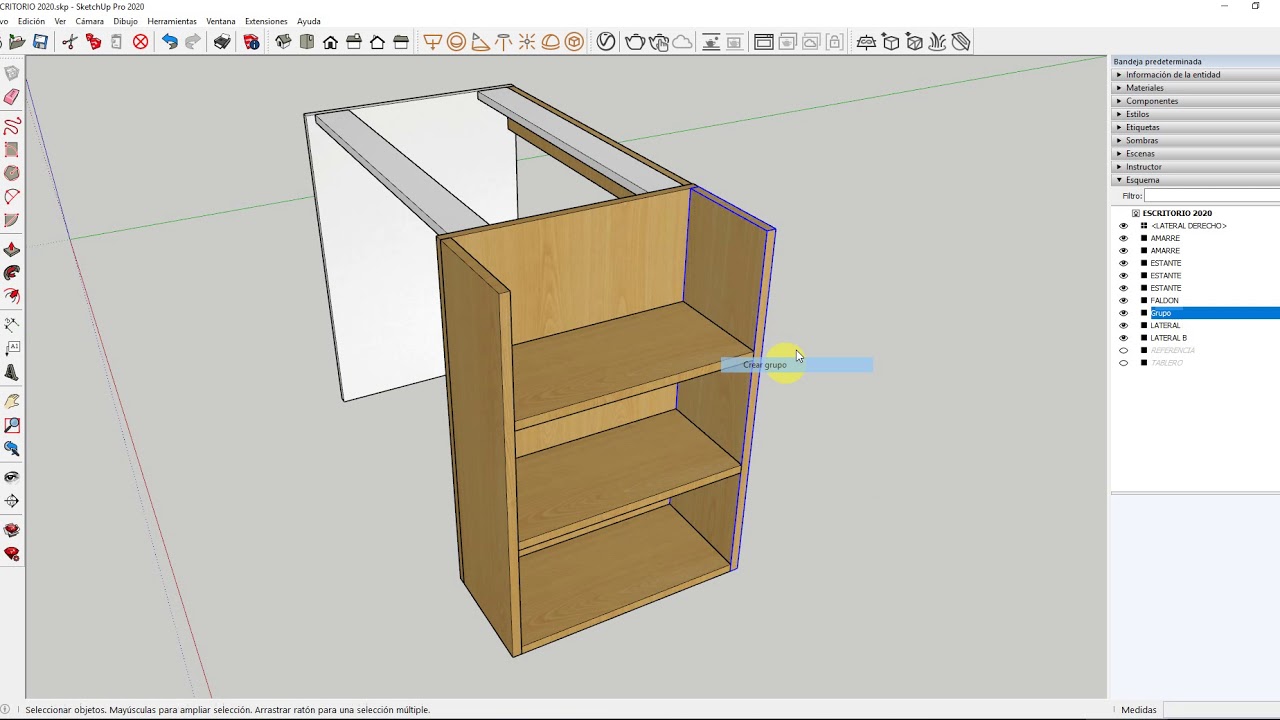Hide the FALDON item via eye icon
Image resolution: width=1280 pixels, height=720 pixels.
point(1123,301)
